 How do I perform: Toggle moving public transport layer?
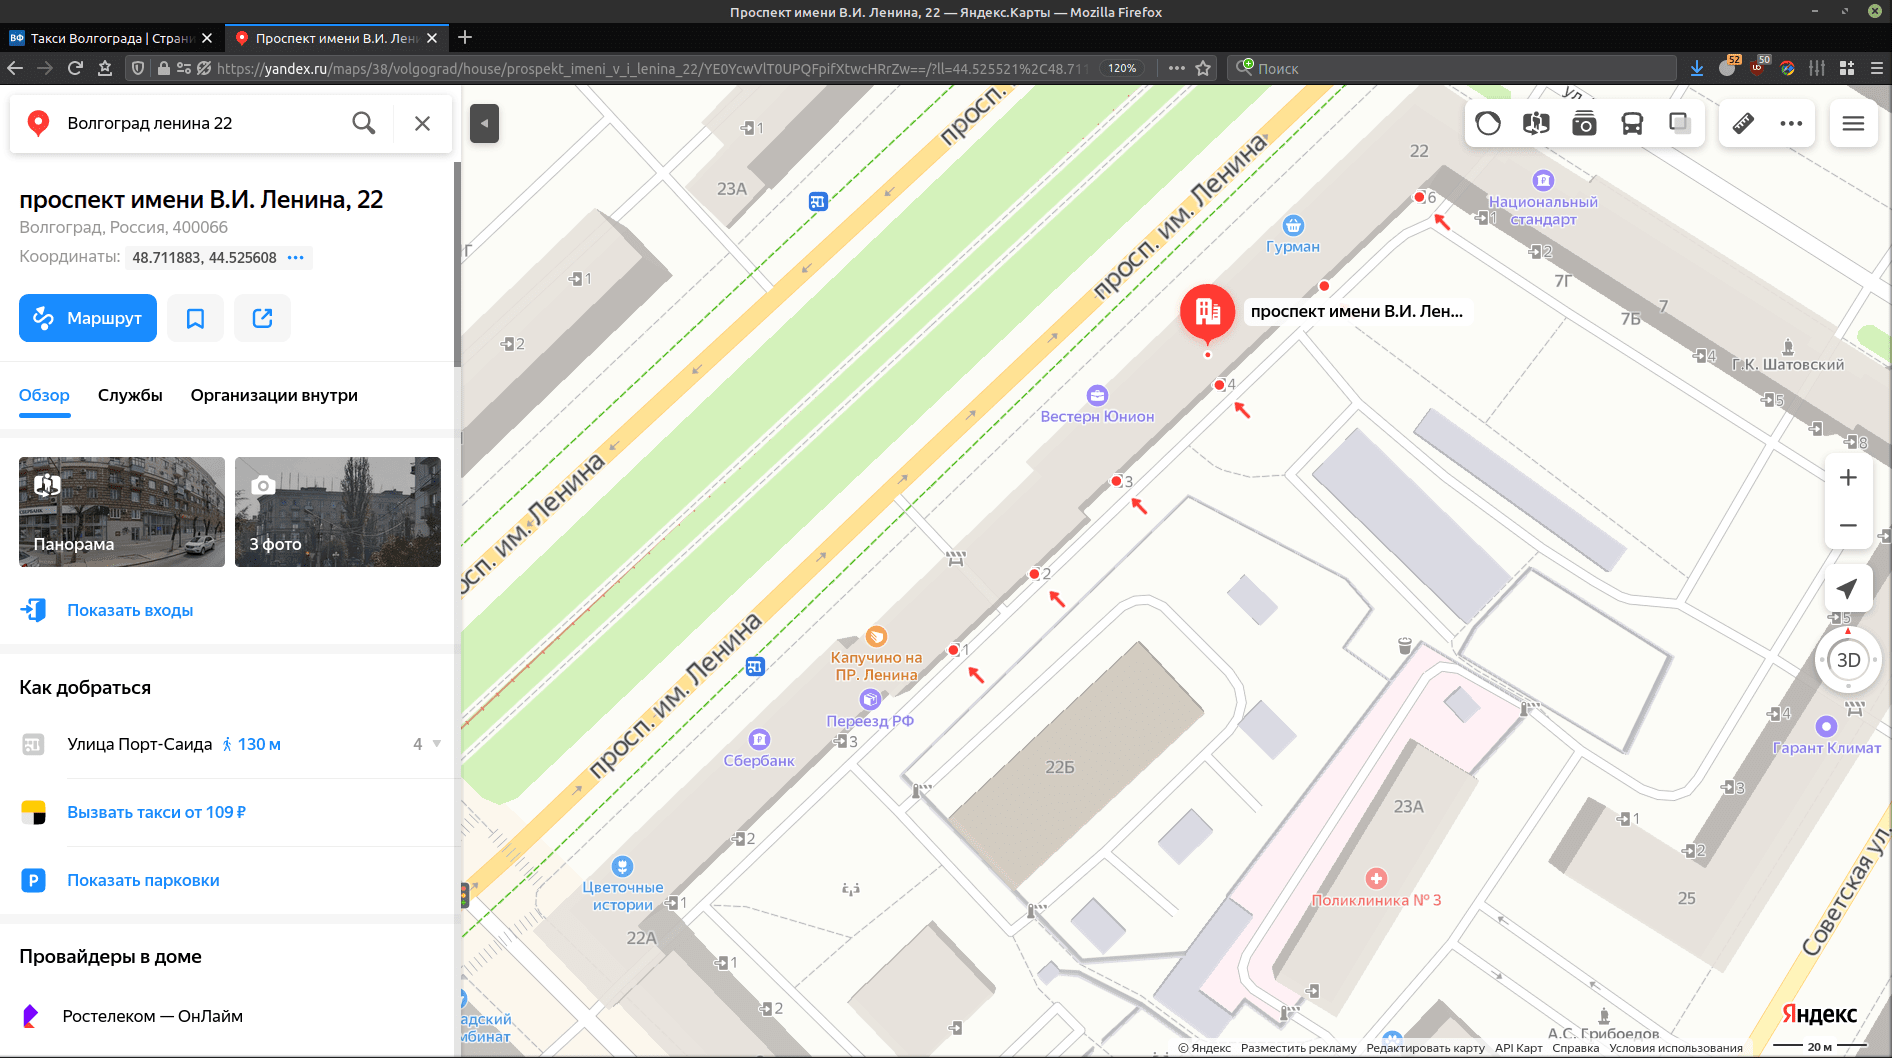click(x=1632, y=123)
